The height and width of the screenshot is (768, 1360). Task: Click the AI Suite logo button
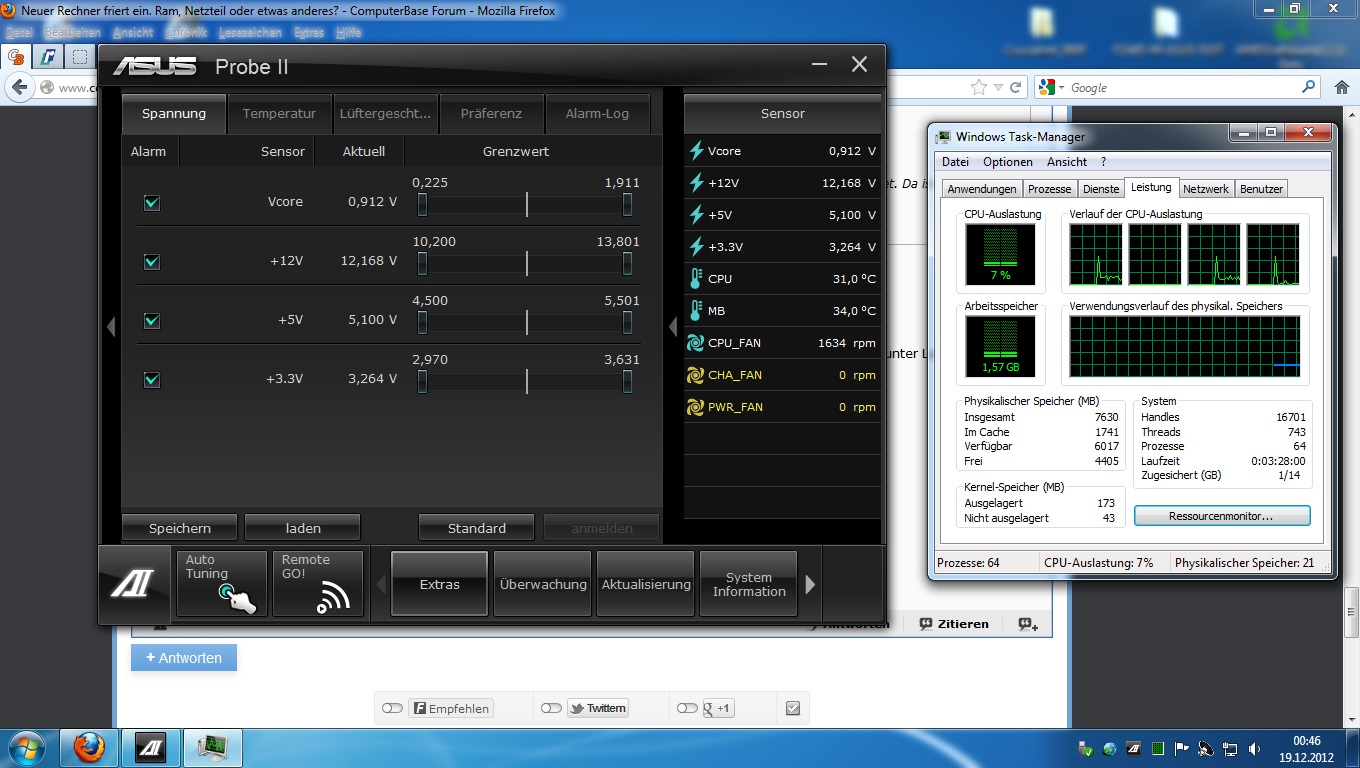click(x=136, y=584)
